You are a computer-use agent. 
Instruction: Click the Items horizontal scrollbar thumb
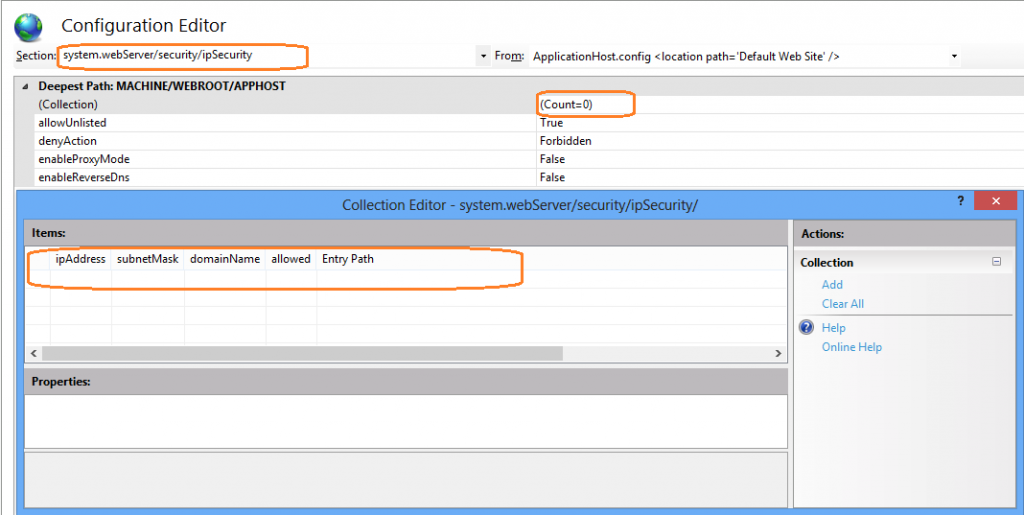302,353
